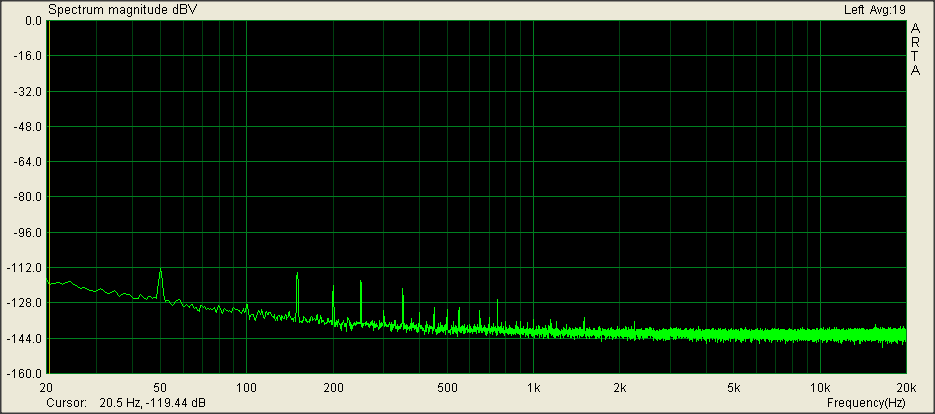
Task: Click the "Left Avg:19" readout
Action: pyautogui.click(x=875, y=10)
